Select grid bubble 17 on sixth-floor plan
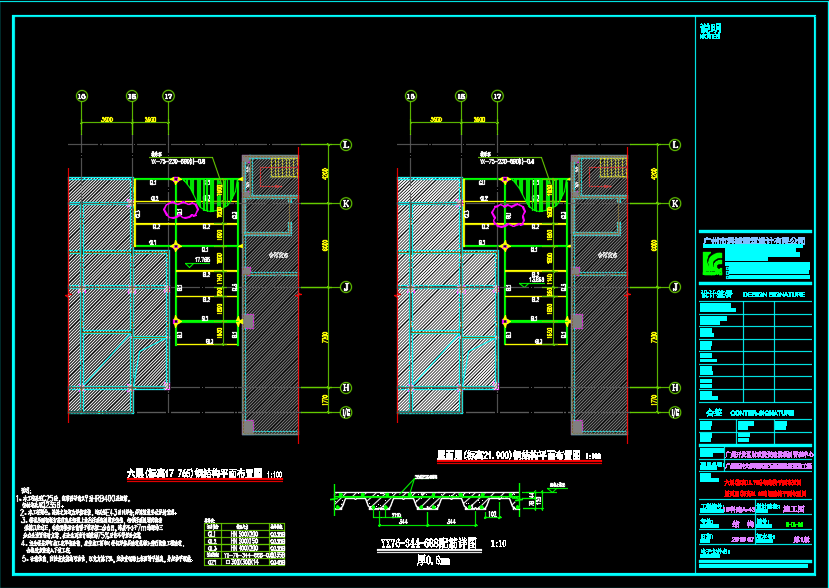 click(x=168, y=96)
